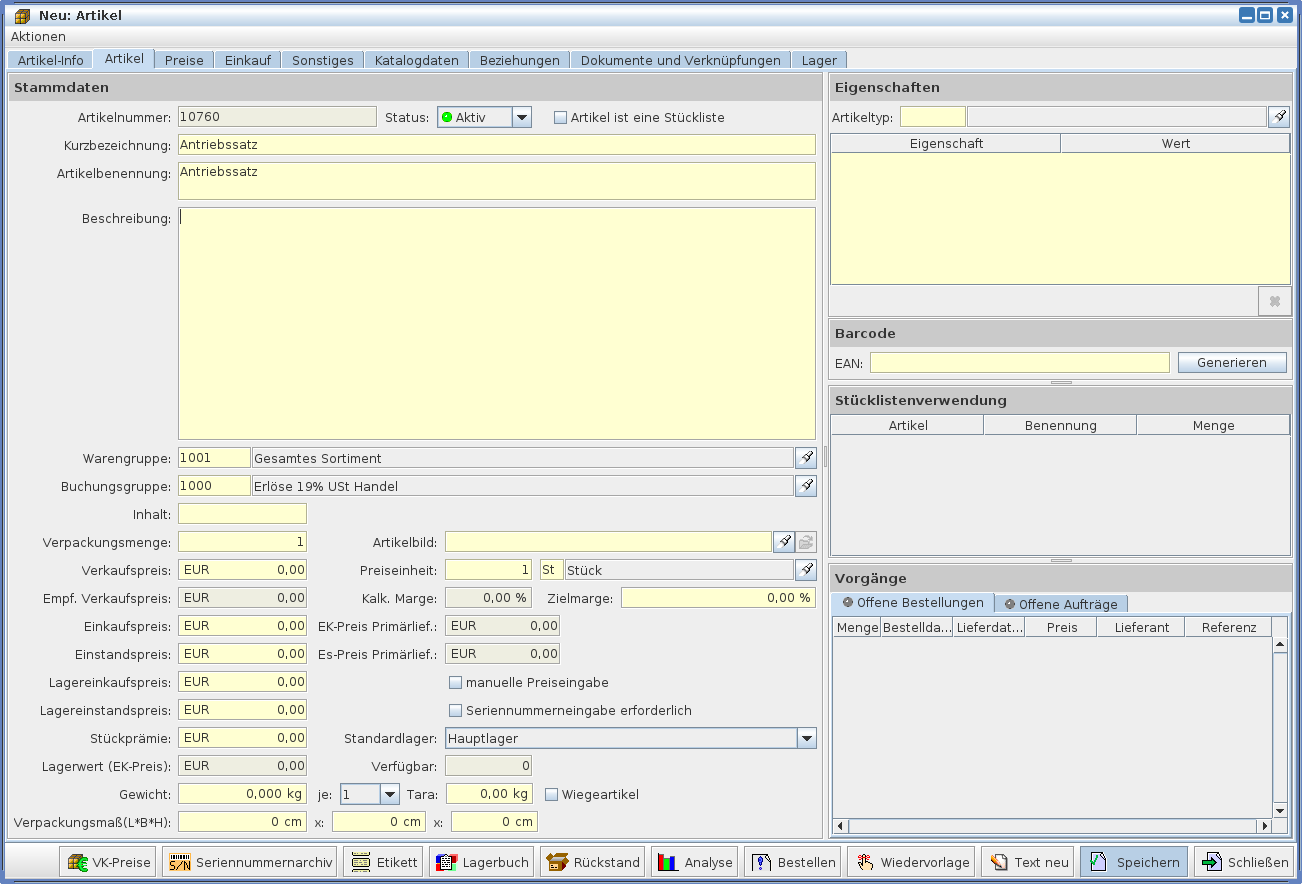Enable 'Artikel ist eine Stückliste' checkbox
The height and width of the screenshot is (884, 1302).
(x=561, y=118)
